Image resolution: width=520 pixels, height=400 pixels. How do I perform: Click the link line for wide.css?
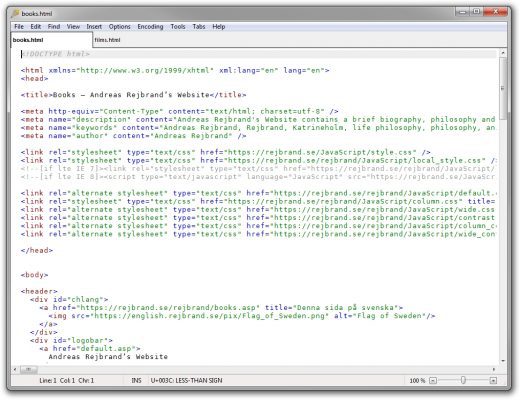[258, 210]
